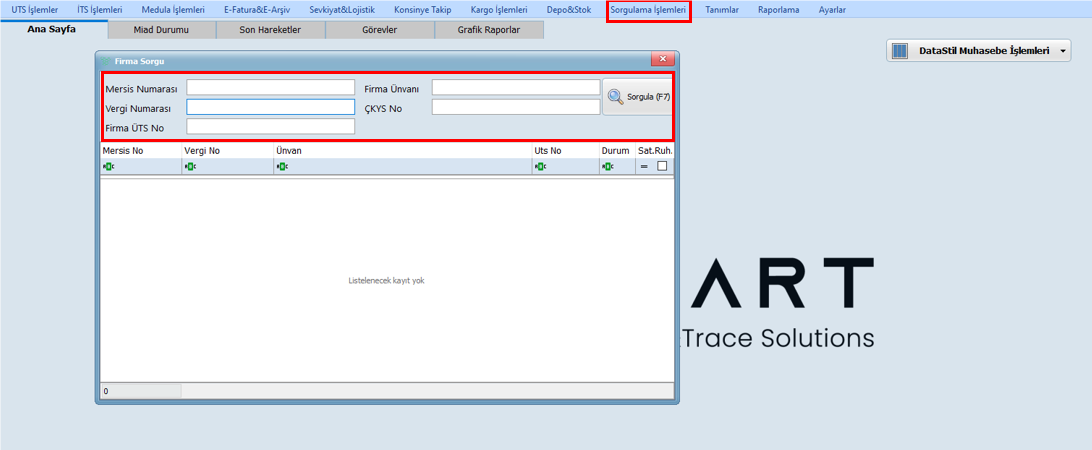Click the filter icon under Mersis No column

107,166
